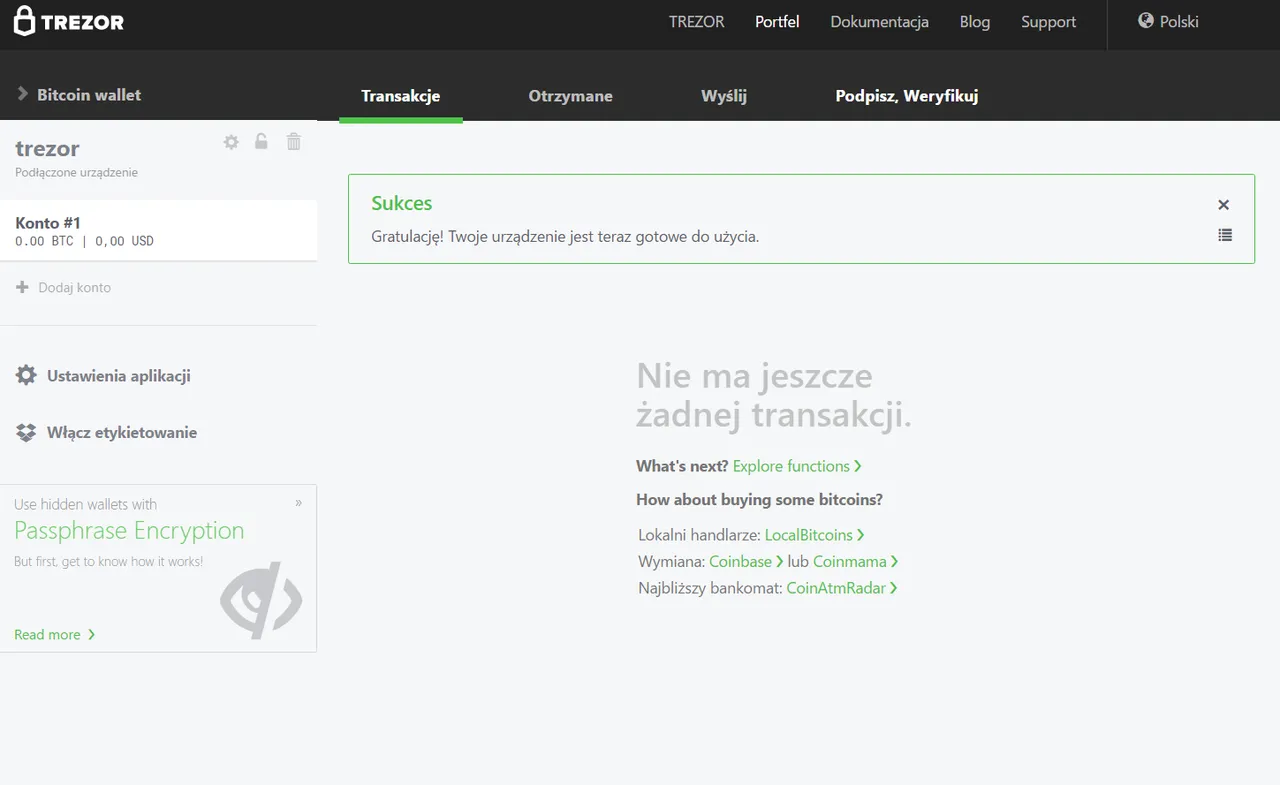This screenshot has width=1280, height=785.
Task: Click TREZOR in the top navigation
Action: point(697,22)
